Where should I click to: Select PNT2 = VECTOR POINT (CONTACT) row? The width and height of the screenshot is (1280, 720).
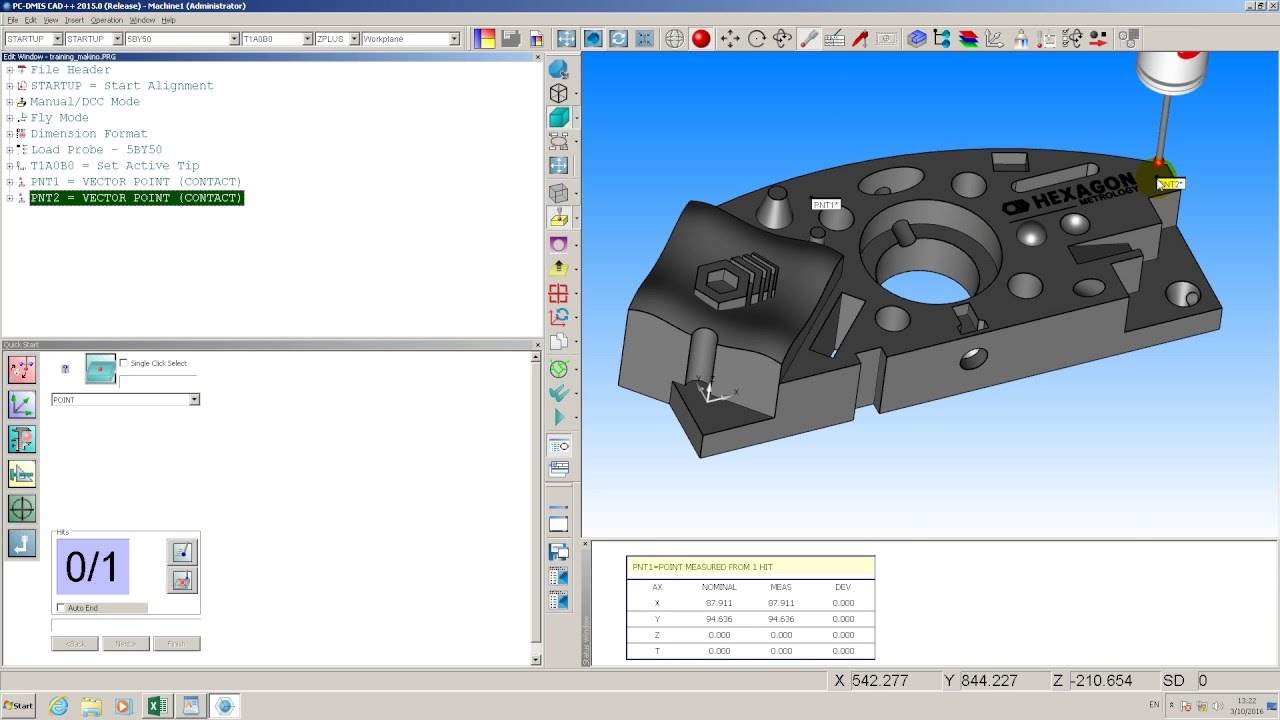(x=136, y=198)
